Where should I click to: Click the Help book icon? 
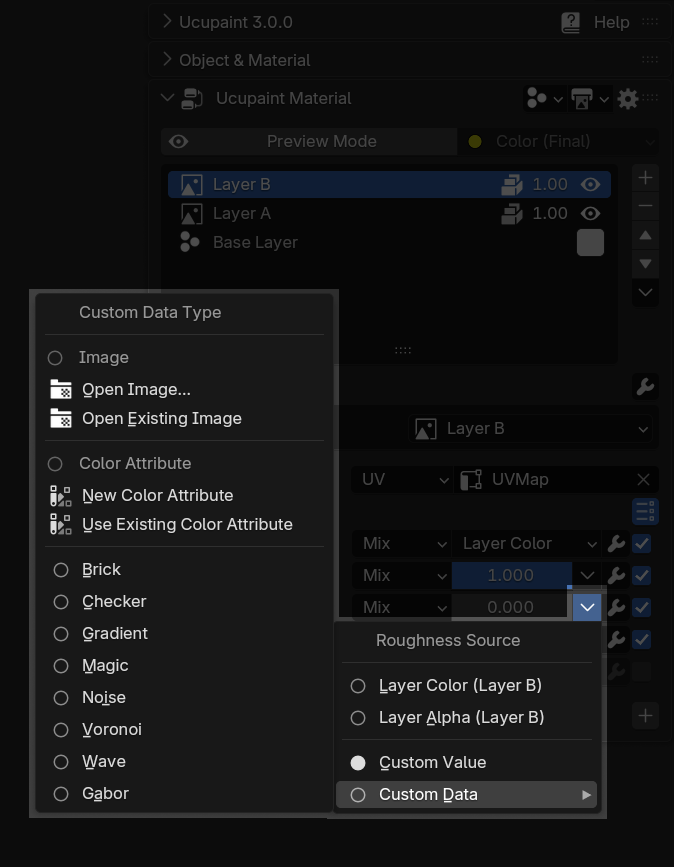(571, 23)
